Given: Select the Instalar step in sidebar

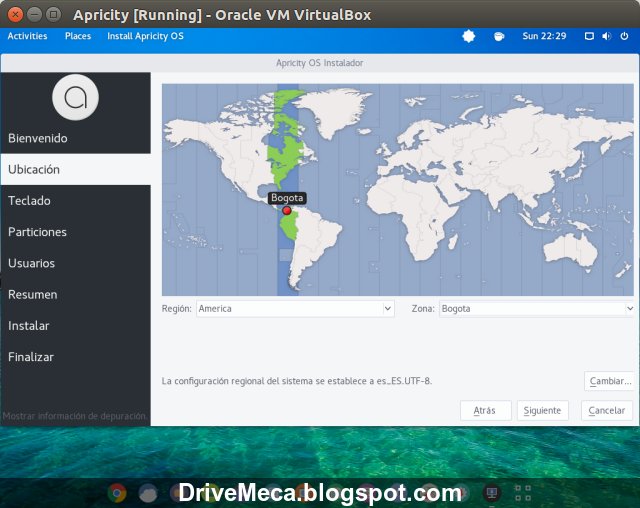Looking at the screenshot, I should [76, 326].
